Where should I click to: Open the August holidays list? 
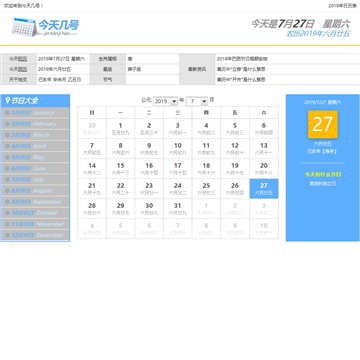point(35,191)
